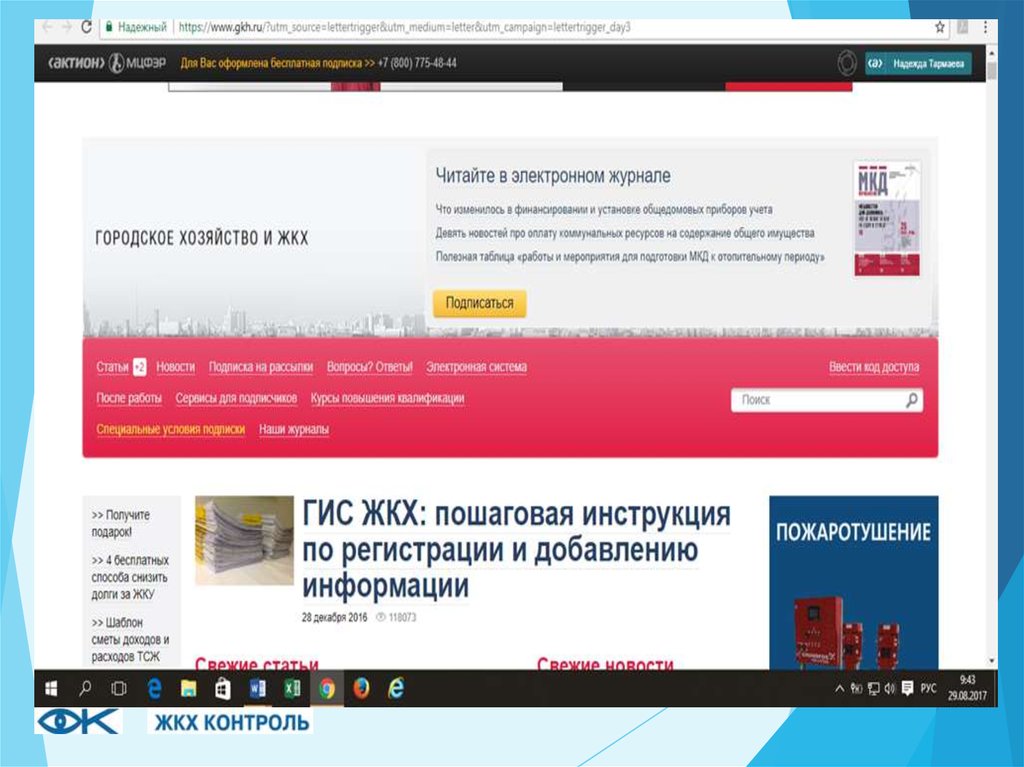Screen dimensions: 1024x767
Task: Open Девять новостей про оплату коммунальных ресурсов
Action: 625,233
